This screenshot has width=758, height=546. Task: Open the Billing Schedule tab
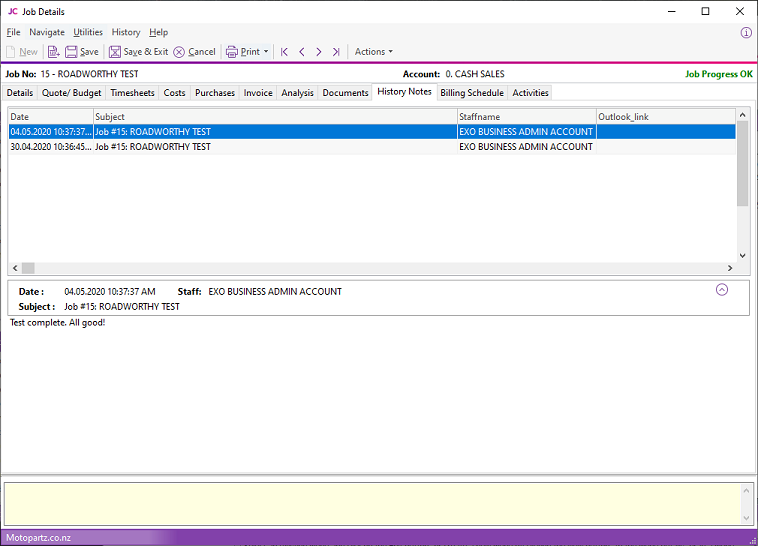[473, 93]
